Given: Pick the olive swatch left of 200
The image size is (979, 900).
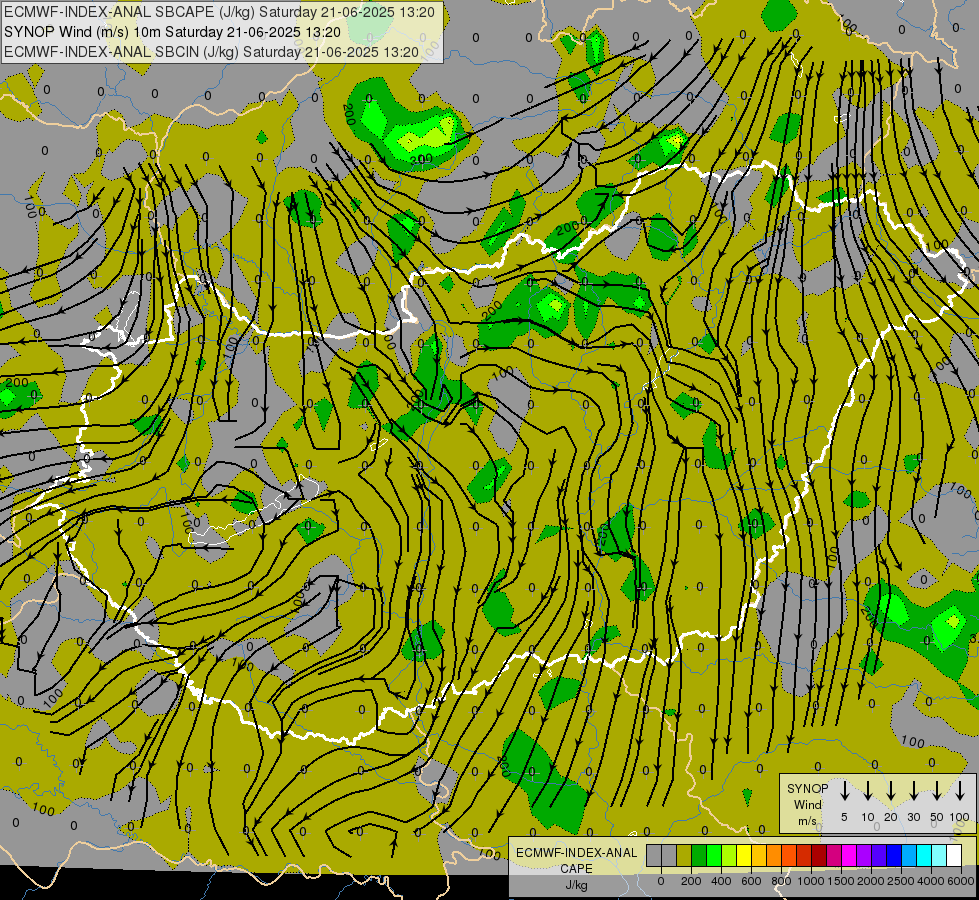Looking at the screenshot, I should [x=684, y=855].
